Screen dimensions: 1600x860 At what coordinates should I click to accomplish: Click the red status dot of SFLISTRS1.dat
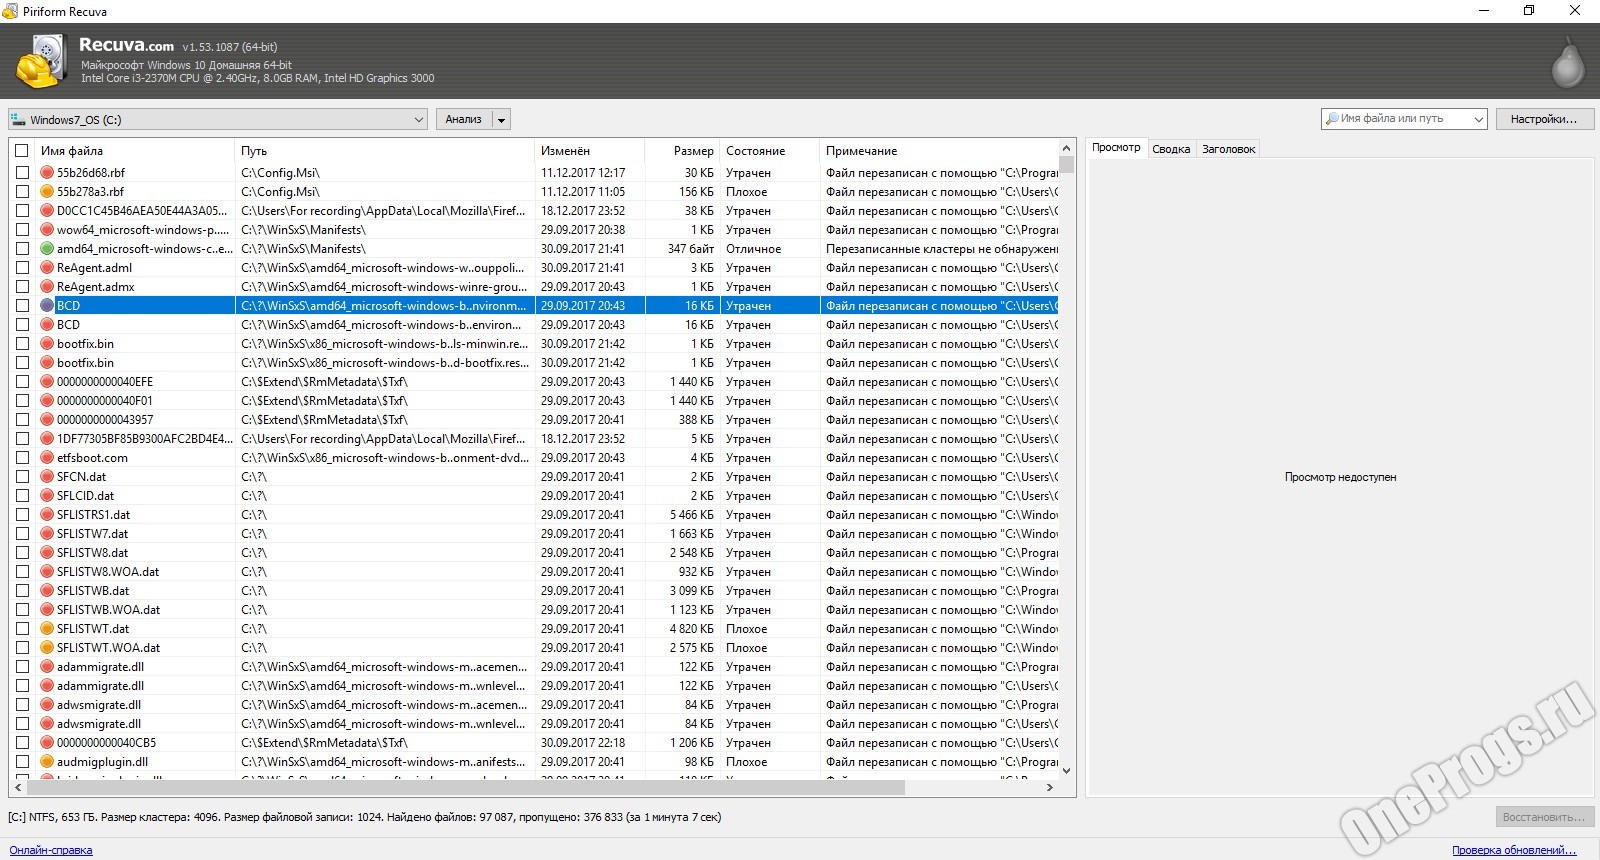tap(47, 515)
